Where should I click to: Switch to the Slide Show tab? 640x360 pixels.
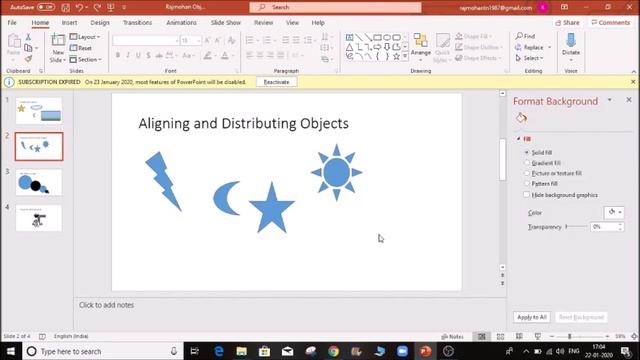(x=226, y=23)
